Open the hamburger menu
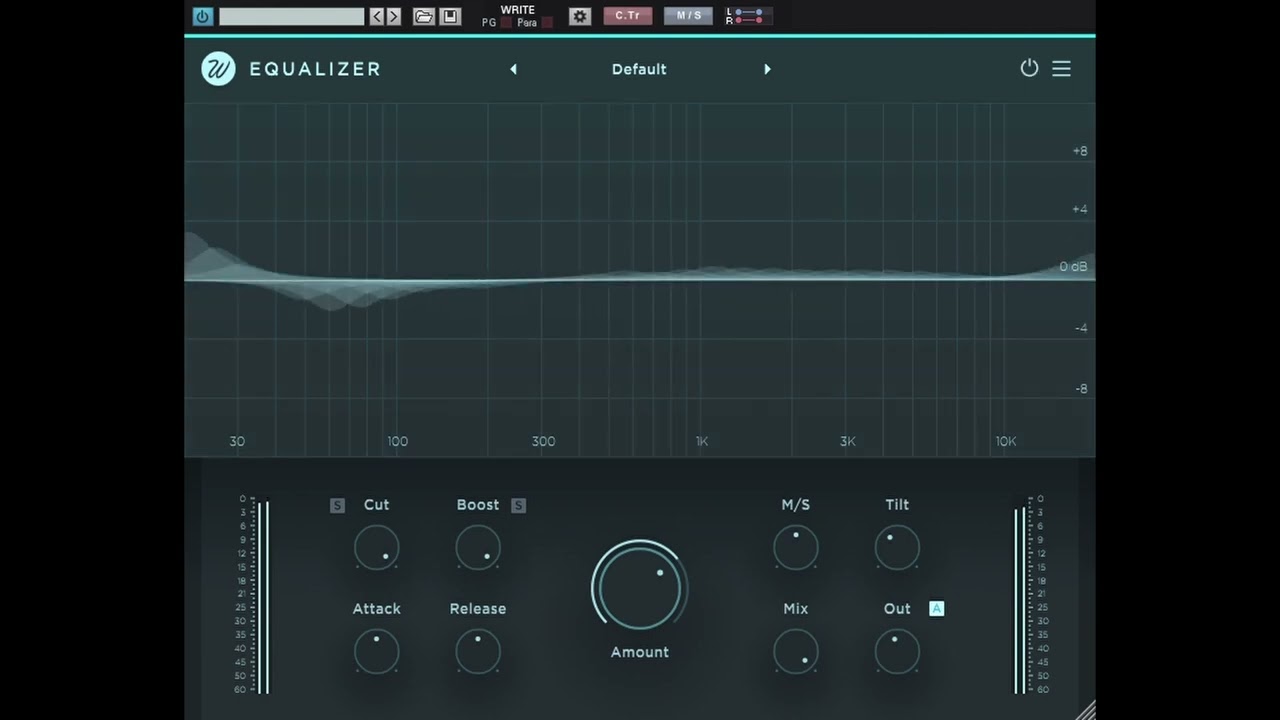The image size is (1280, 720). tap(1062, 68)
